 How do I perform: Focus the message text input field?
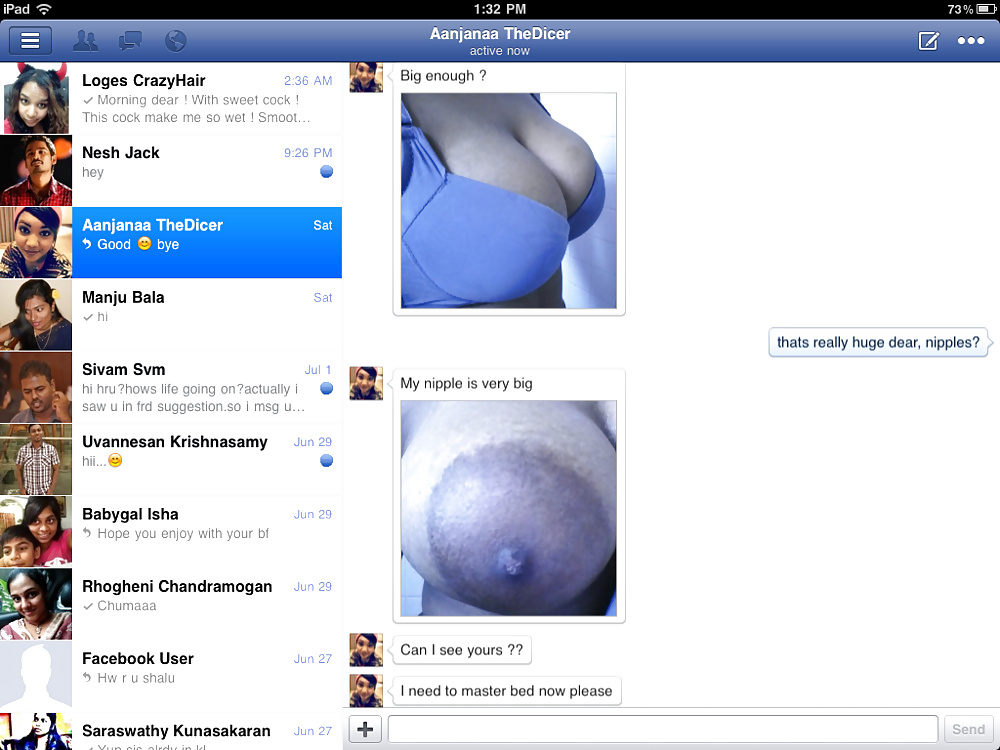pyautogui.click(x=662, y=729)
